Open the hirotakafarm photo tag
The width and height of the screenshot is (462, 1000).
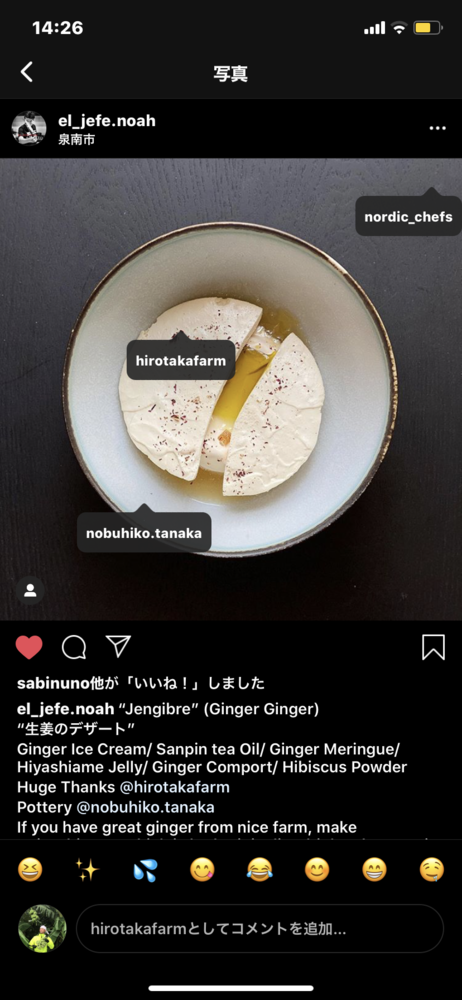coord(181,360)
